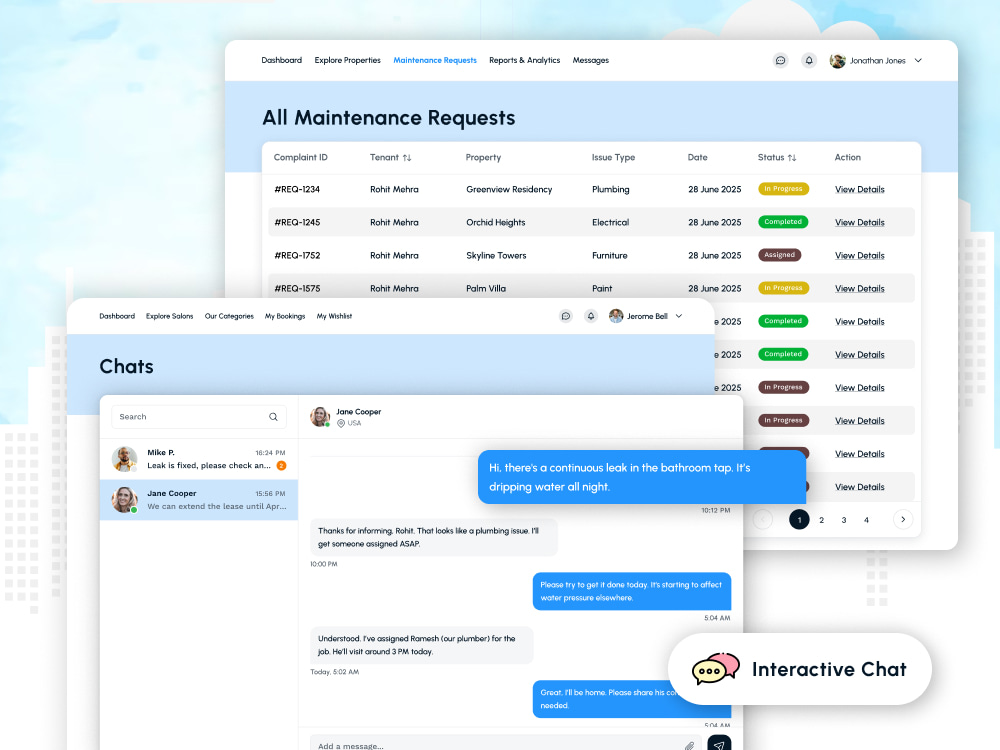
Task: Go to Dashboard in Chats window
Action: pyautogui.click(x=117, y=316)
